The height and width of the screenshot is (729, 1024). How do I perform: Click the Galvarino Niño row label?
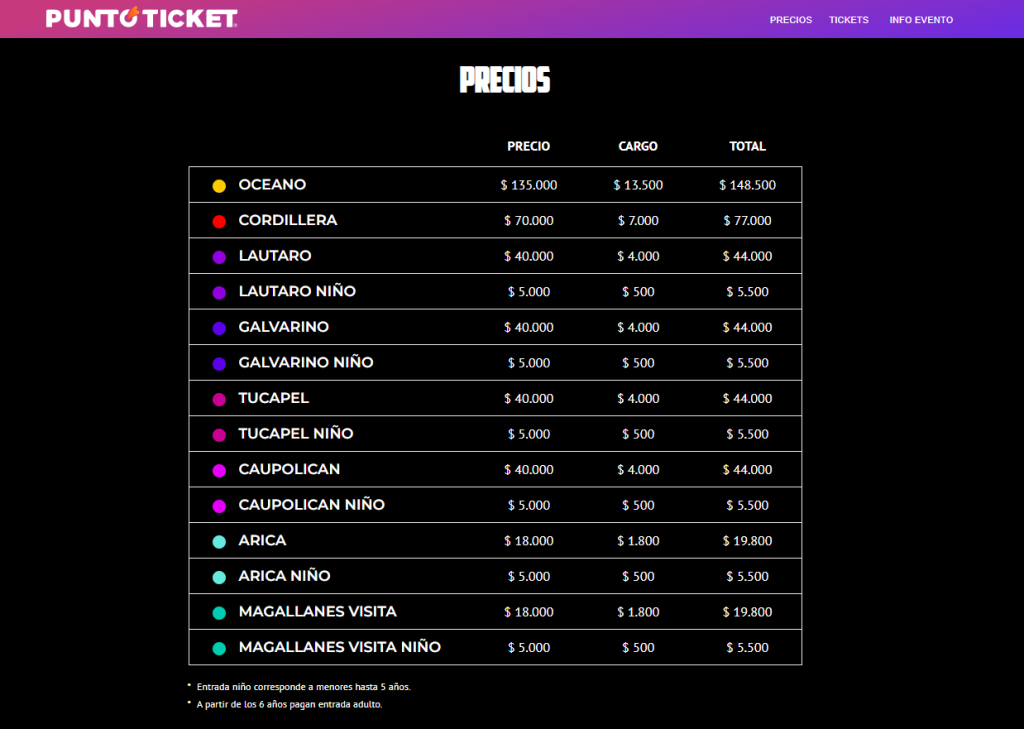306,362
